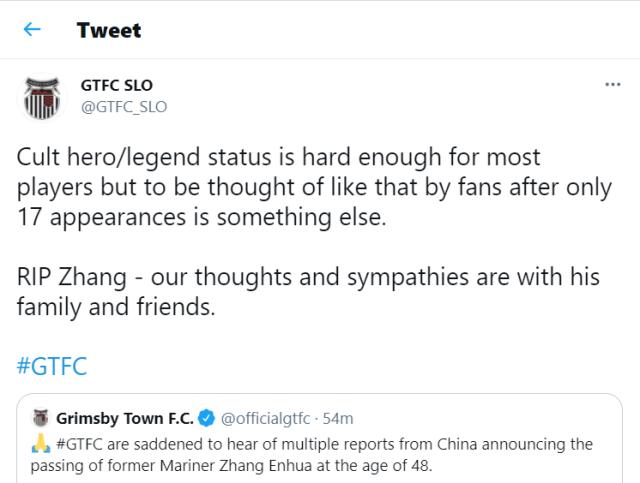Image resolution: width=640 pixels, height=483 pixels.
Task: Click the Tweet header title
Action: (109, 30)
